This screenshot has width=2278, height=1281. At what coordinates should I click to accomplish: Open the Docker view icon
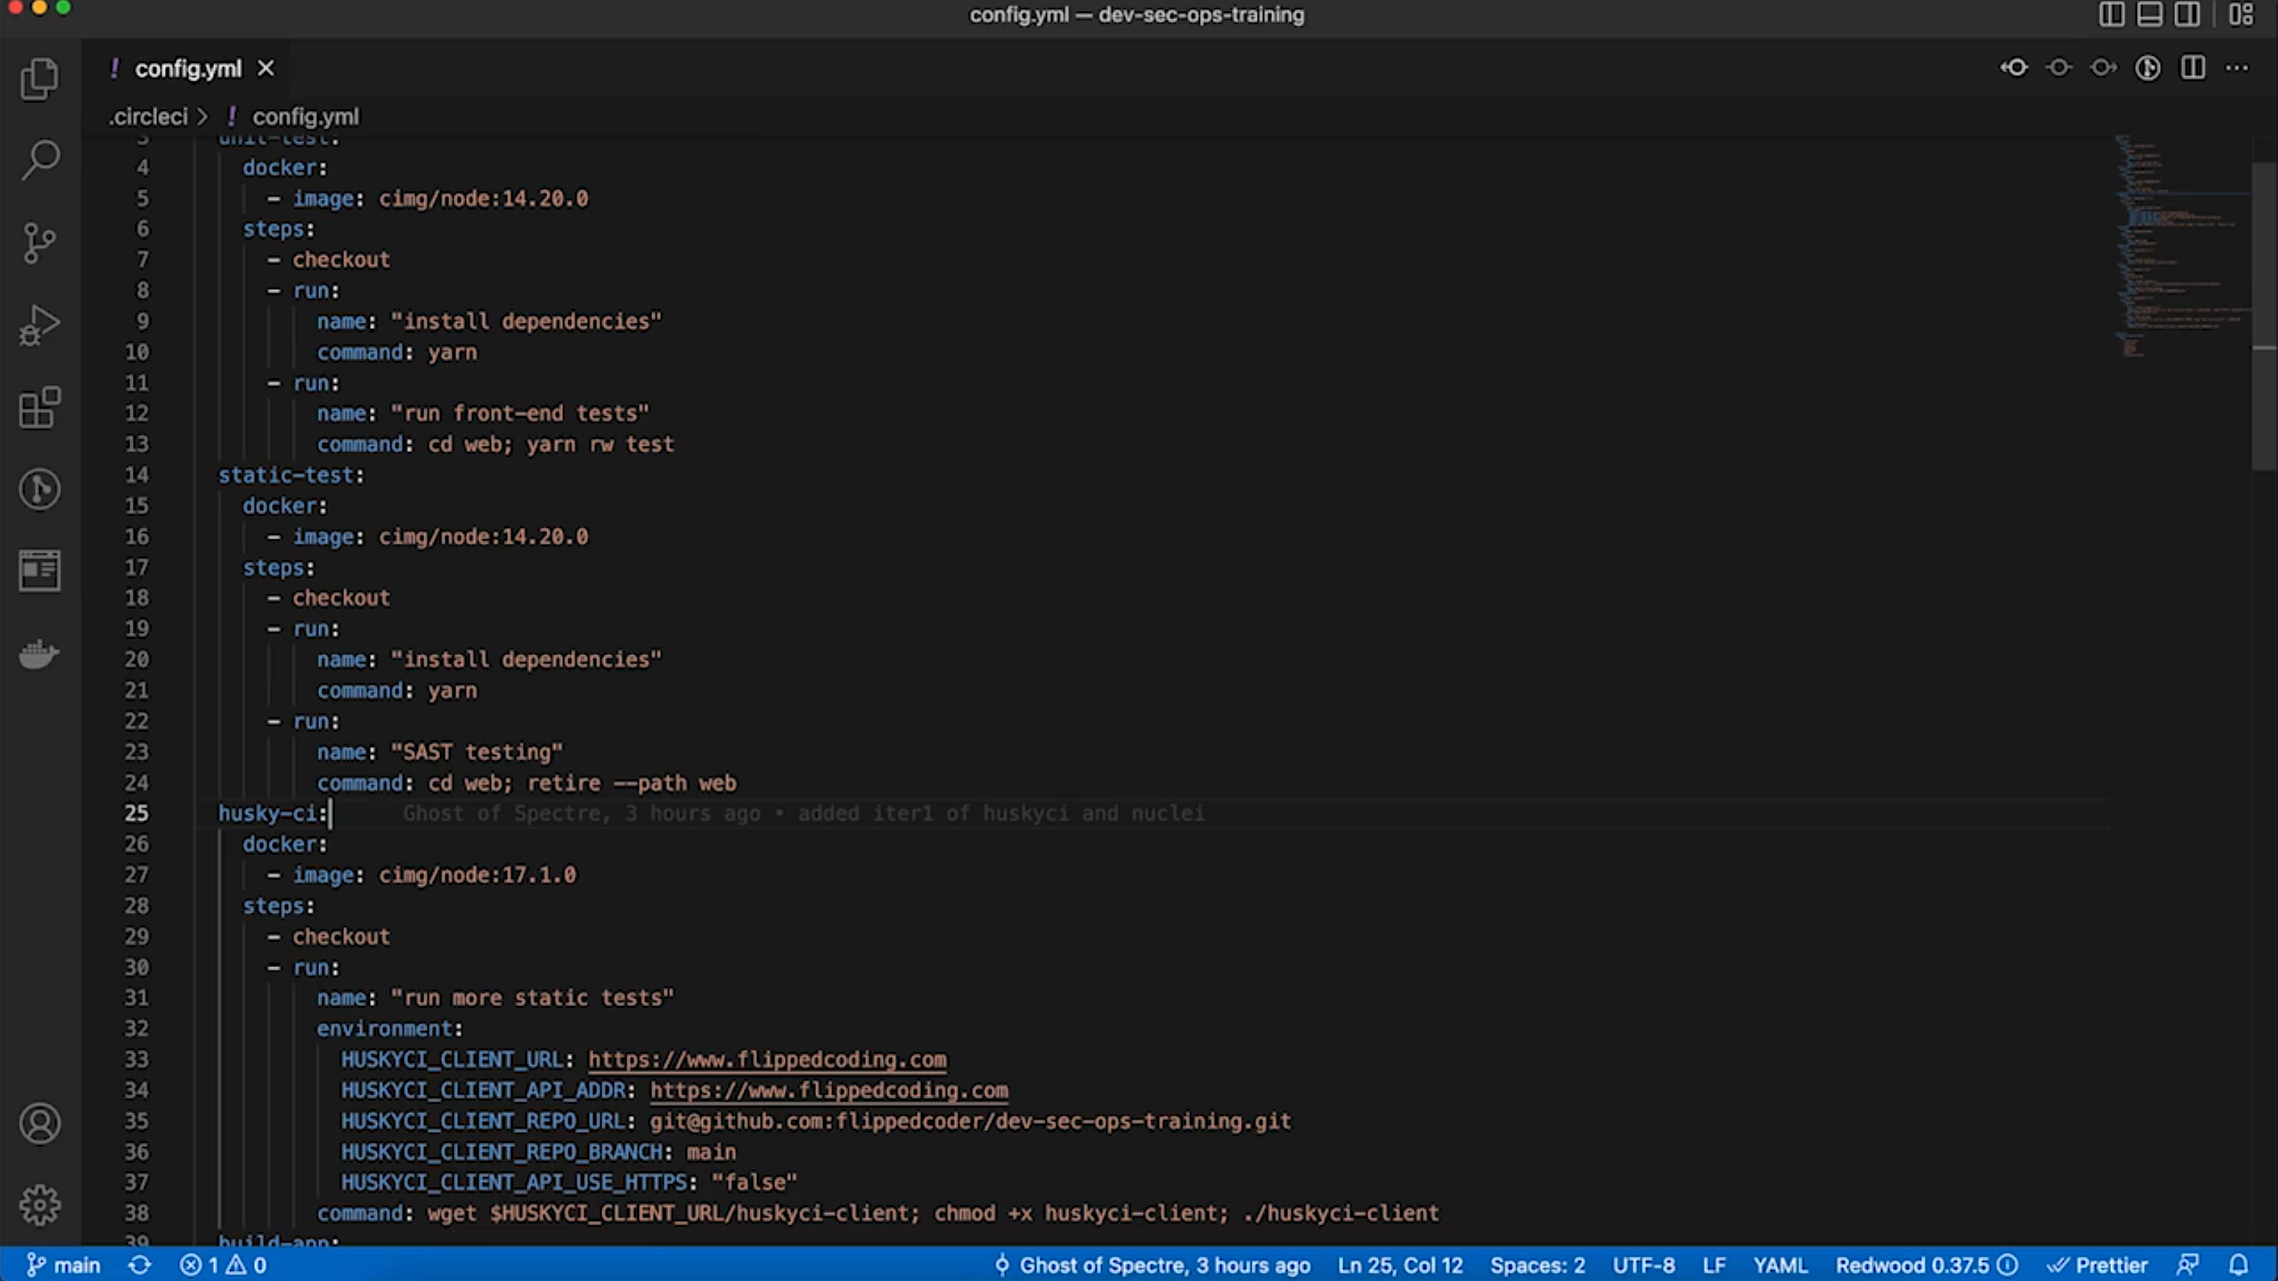click(40, 654)
